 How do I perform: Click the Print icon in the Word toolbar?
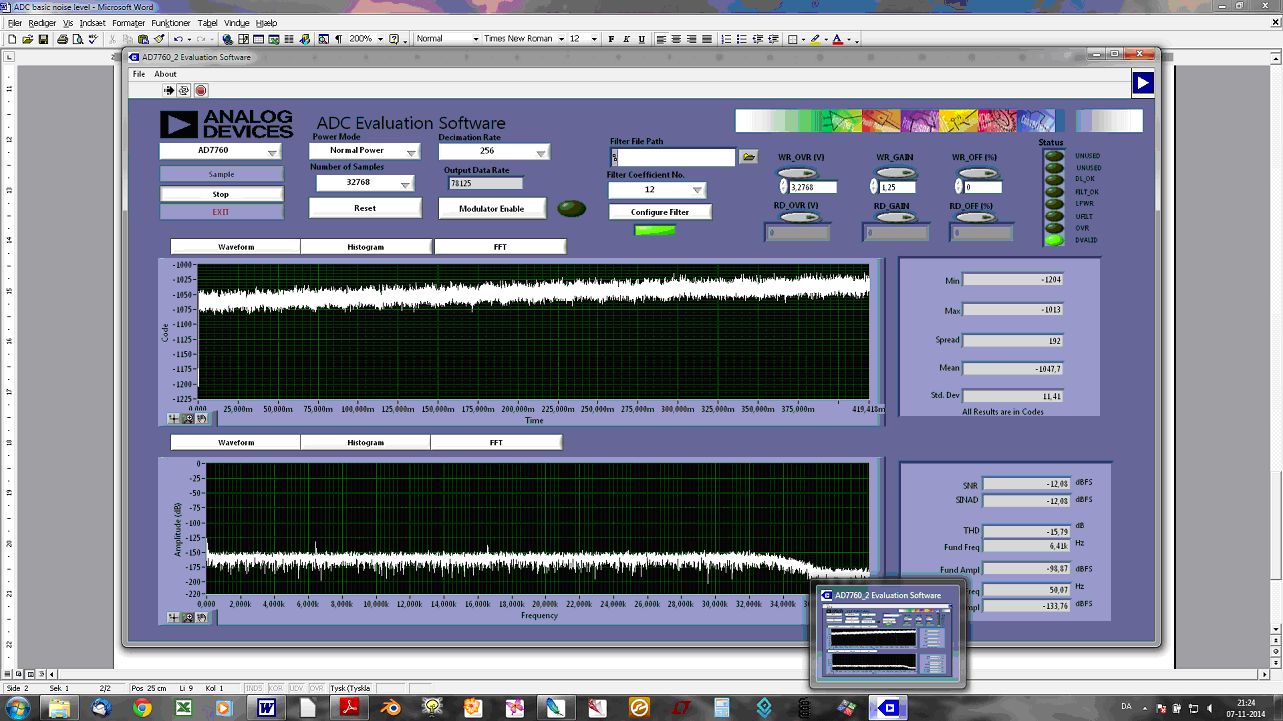click(62, 39)
